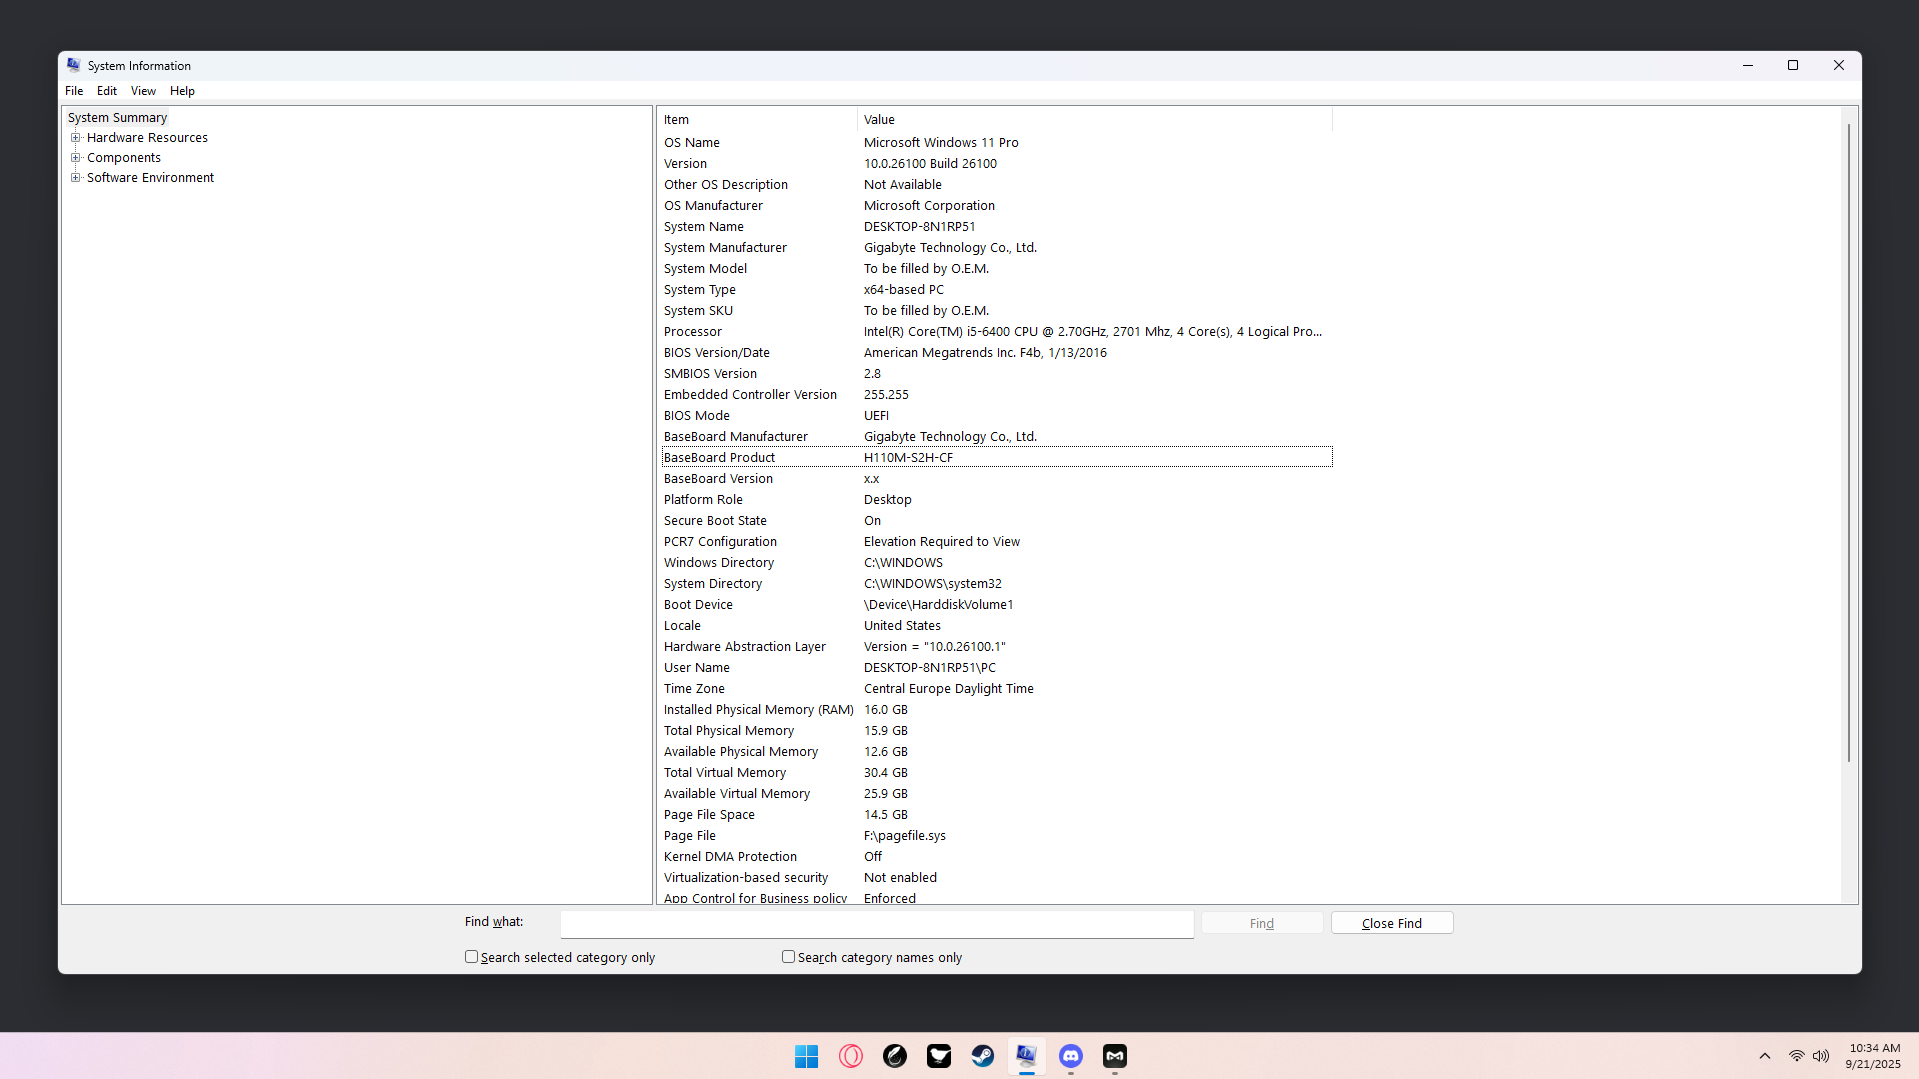Expand the Hardware Resources tree node
The height and width of the screenshot is (1079, 1919).
75,138
